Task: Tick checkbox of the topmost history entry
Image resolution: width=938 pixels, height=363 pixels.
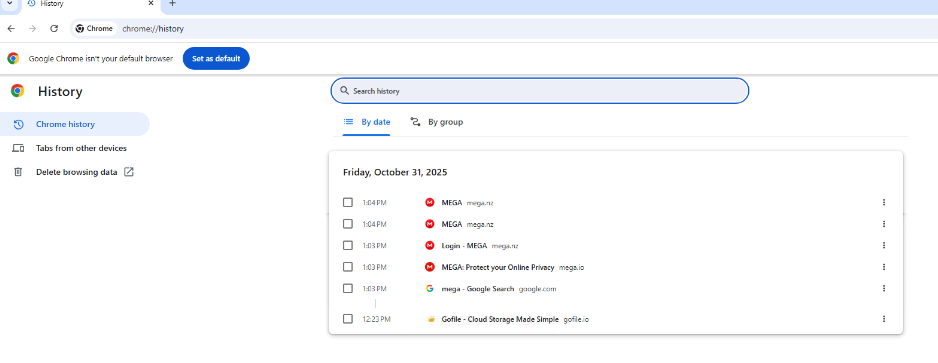Action: (348, 202)
